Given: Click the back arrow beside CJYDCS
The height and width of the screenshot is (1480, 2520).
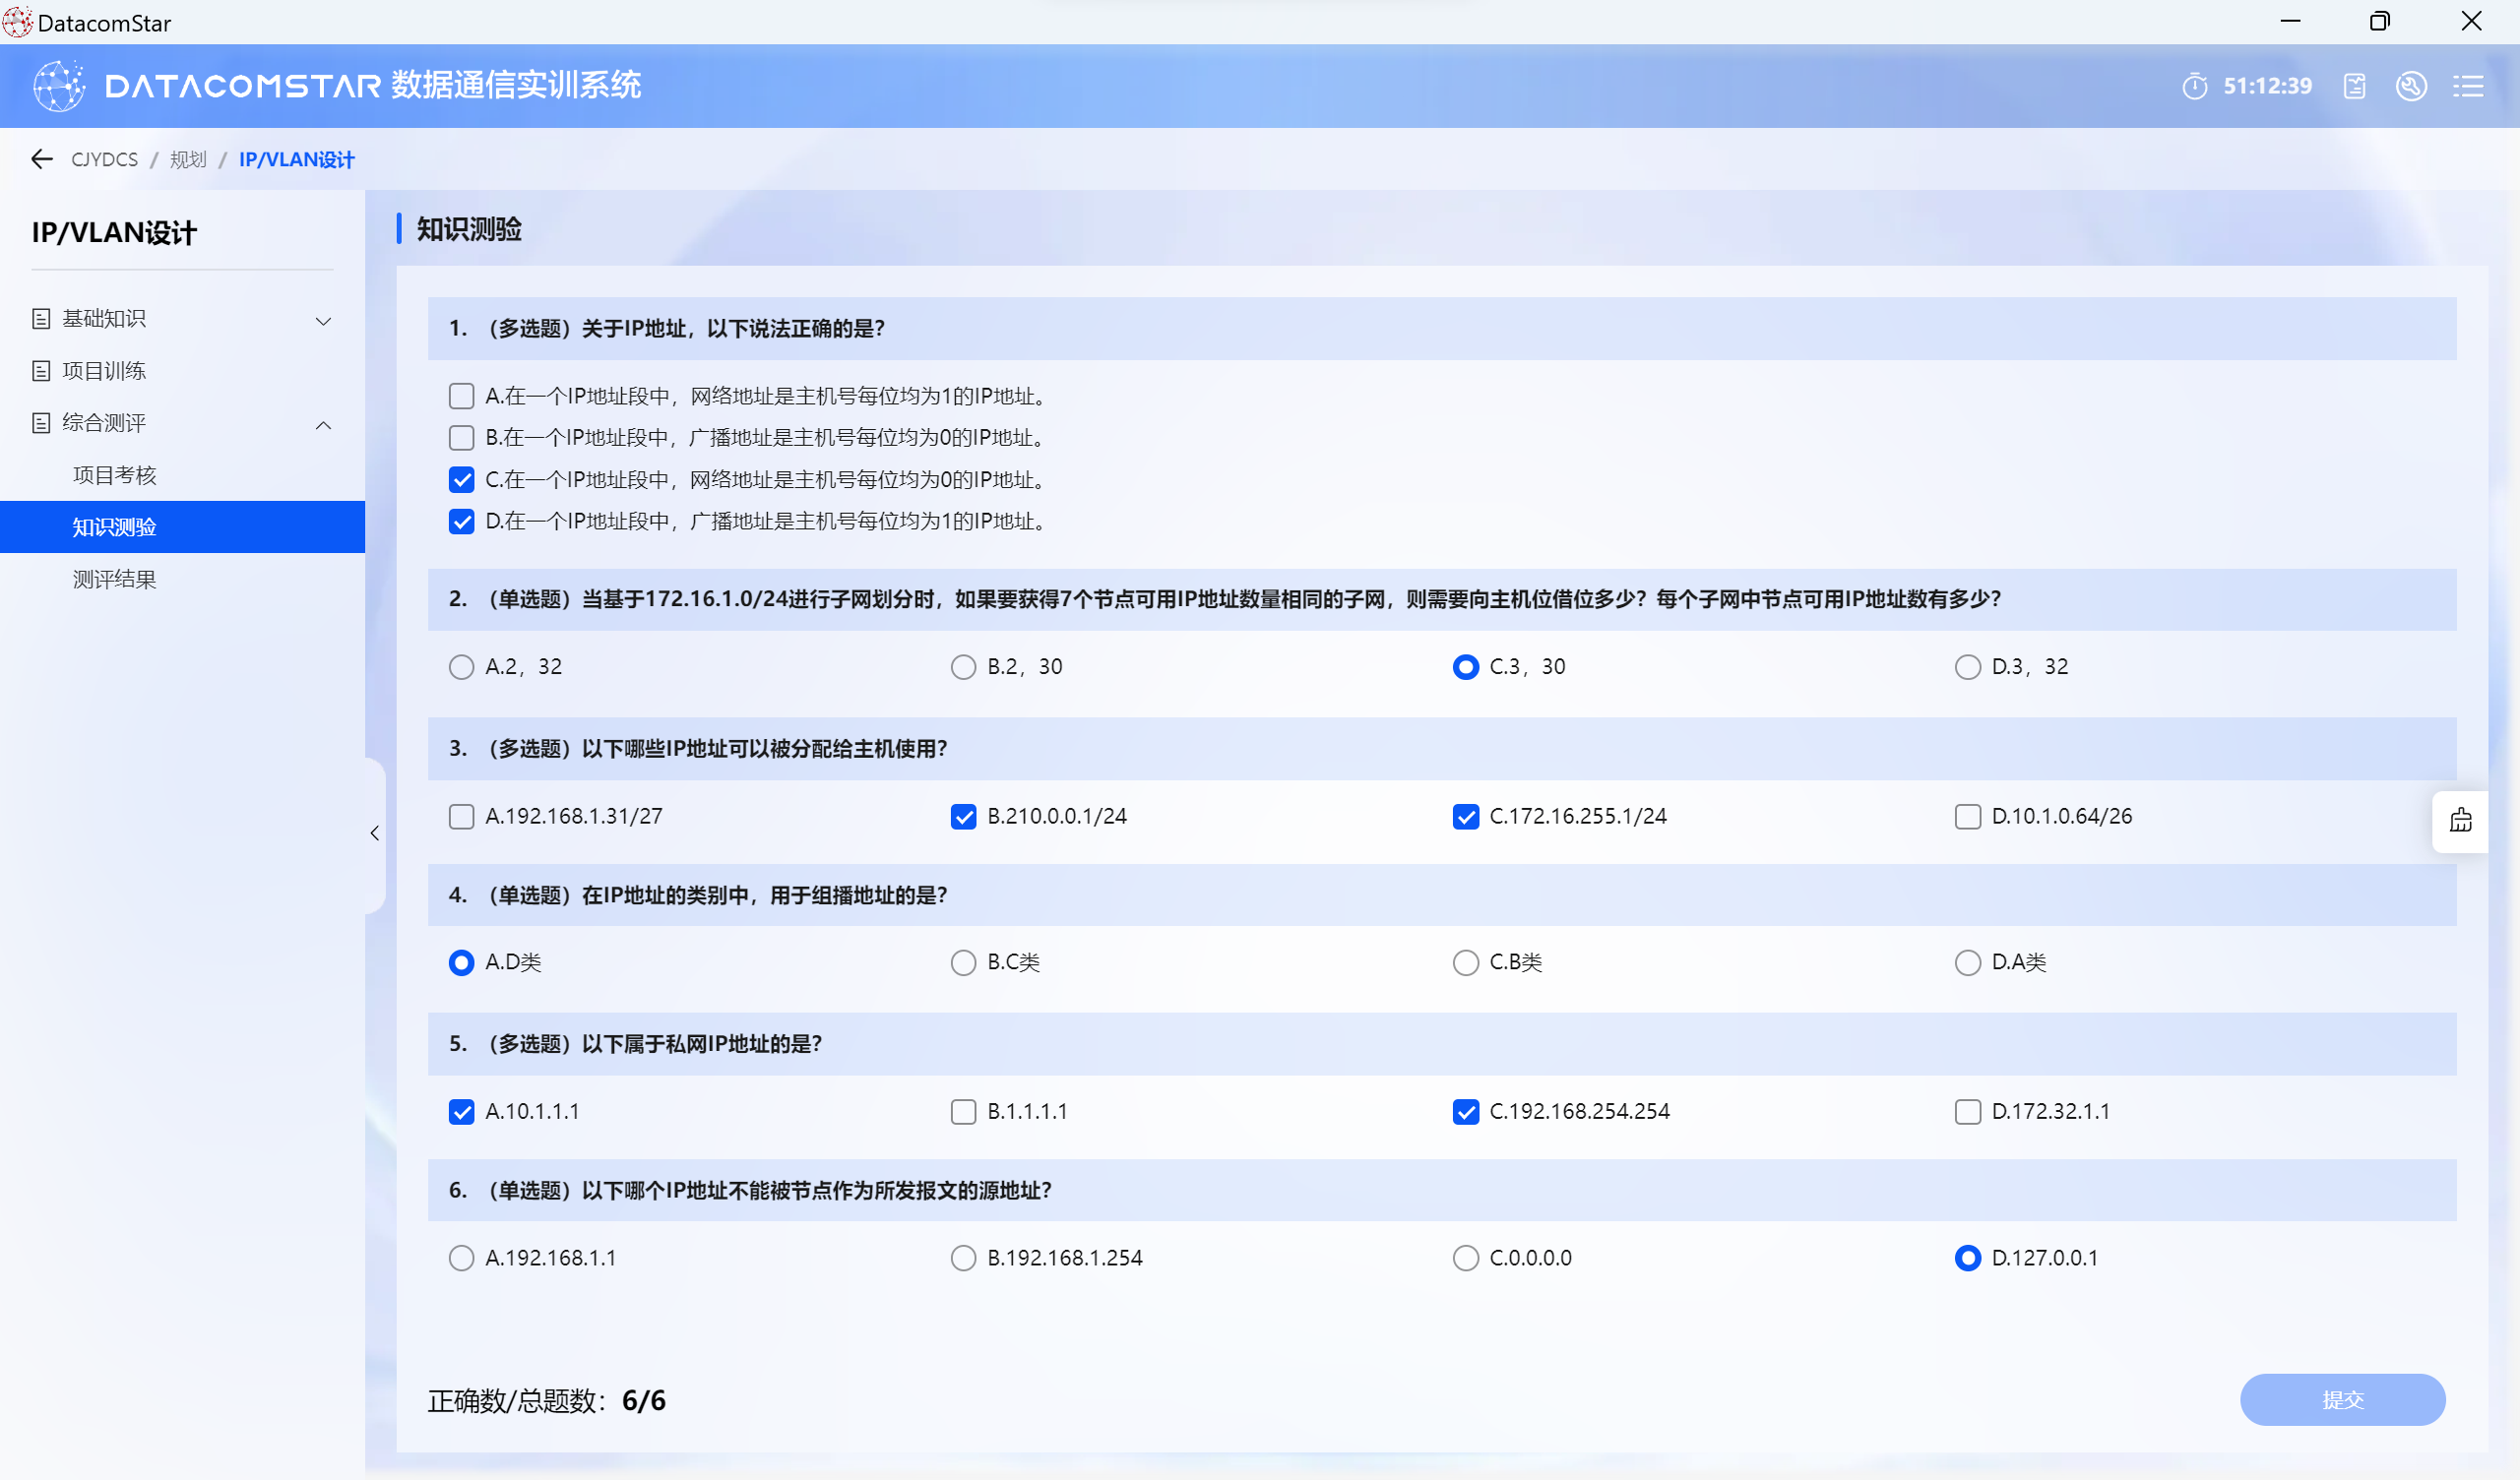Looking at the screenshot, I should 42,159.
